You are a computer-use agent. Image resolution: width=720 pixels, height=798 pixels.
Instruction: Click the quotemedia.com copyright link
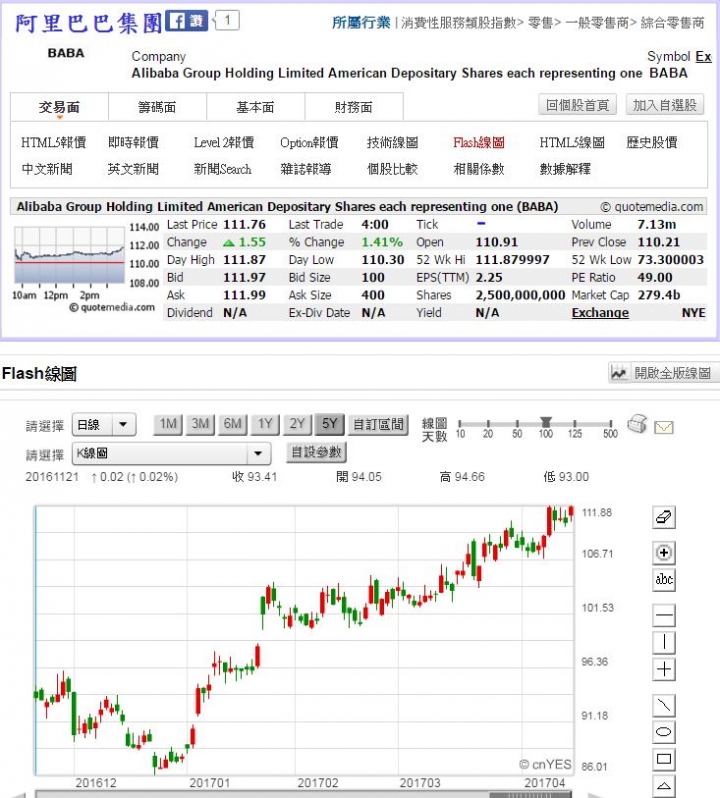tap(654, 207)
